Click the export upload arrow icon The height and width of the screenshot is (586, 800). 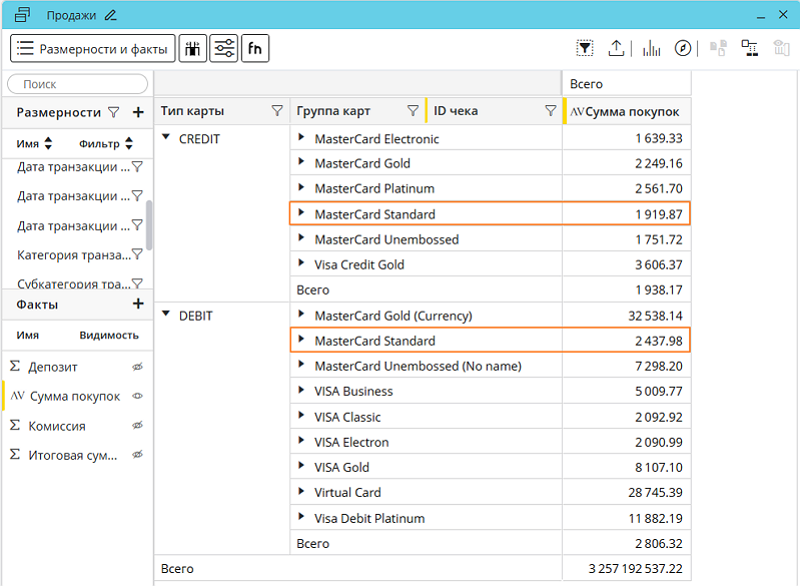(616, 48)
